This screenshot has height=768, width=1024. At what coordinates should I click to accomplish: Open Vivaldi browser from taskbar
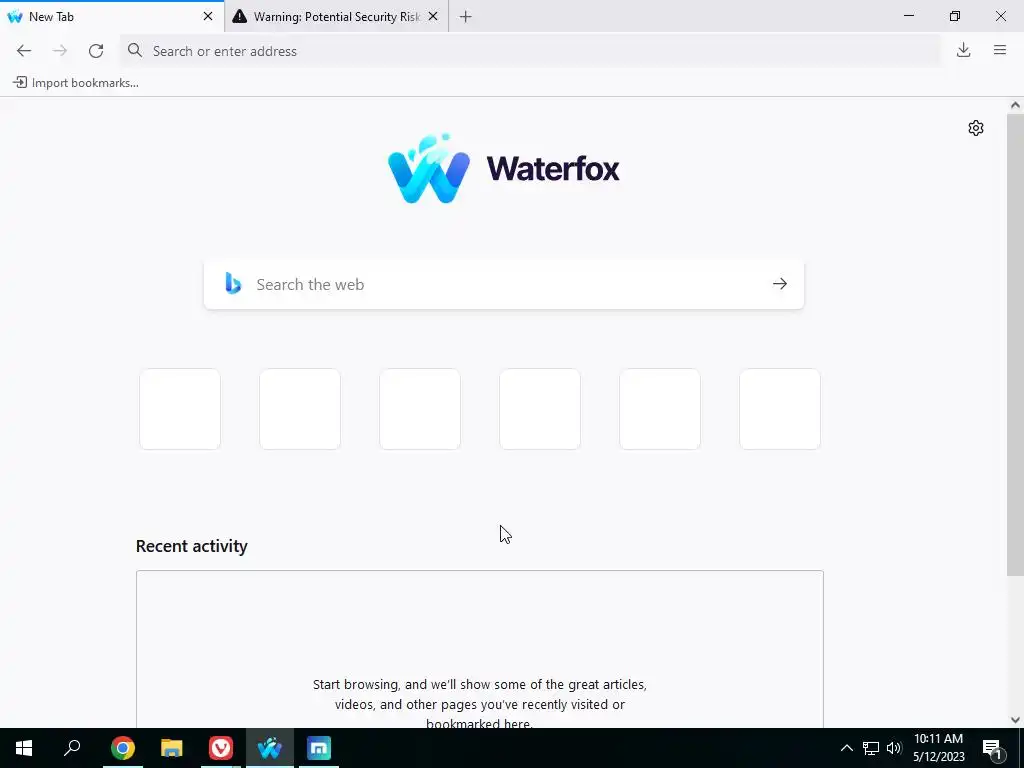(221, 748)
